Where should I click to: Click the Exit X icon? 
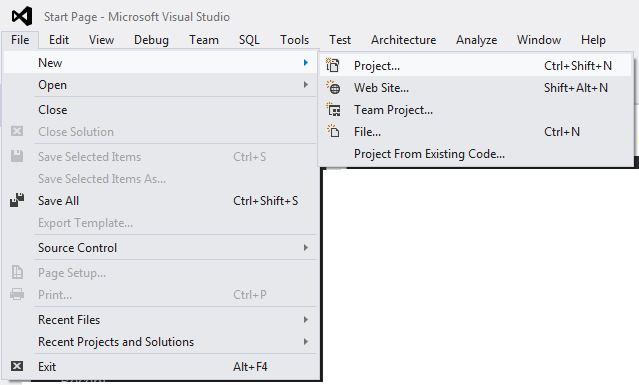click(x=17, y=366)
